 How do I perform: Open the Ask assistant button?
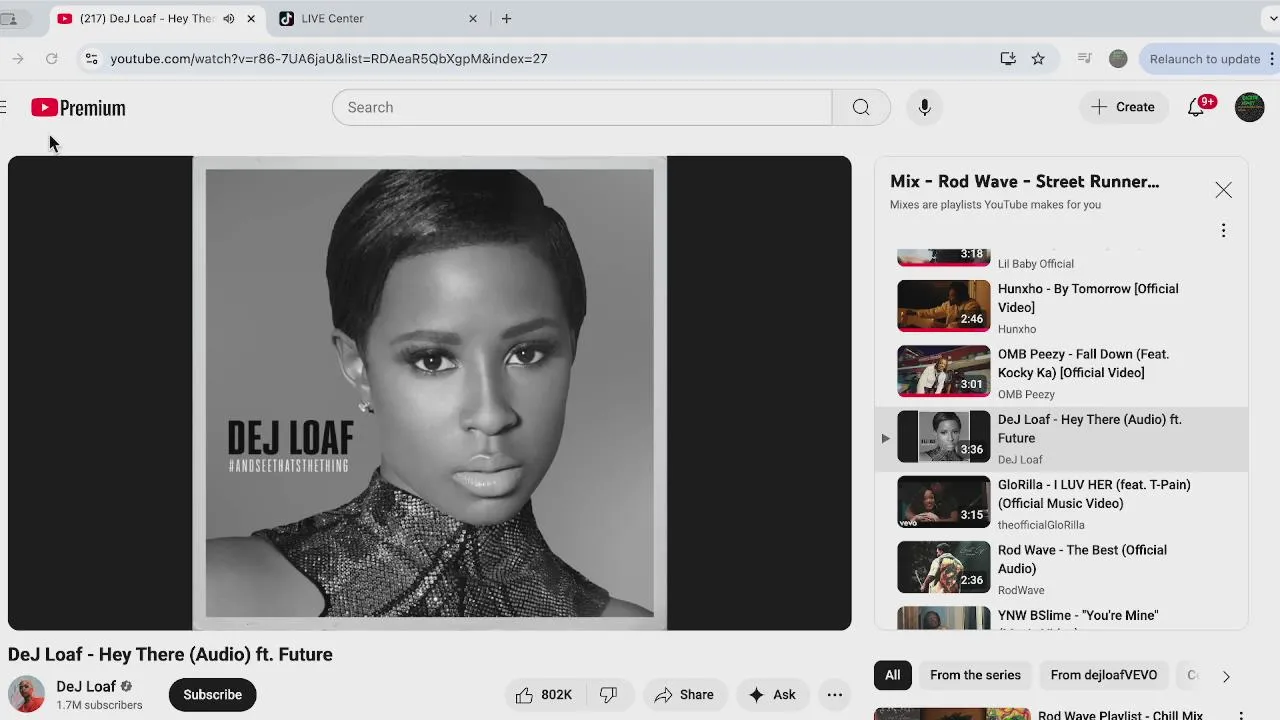(771, 695)
